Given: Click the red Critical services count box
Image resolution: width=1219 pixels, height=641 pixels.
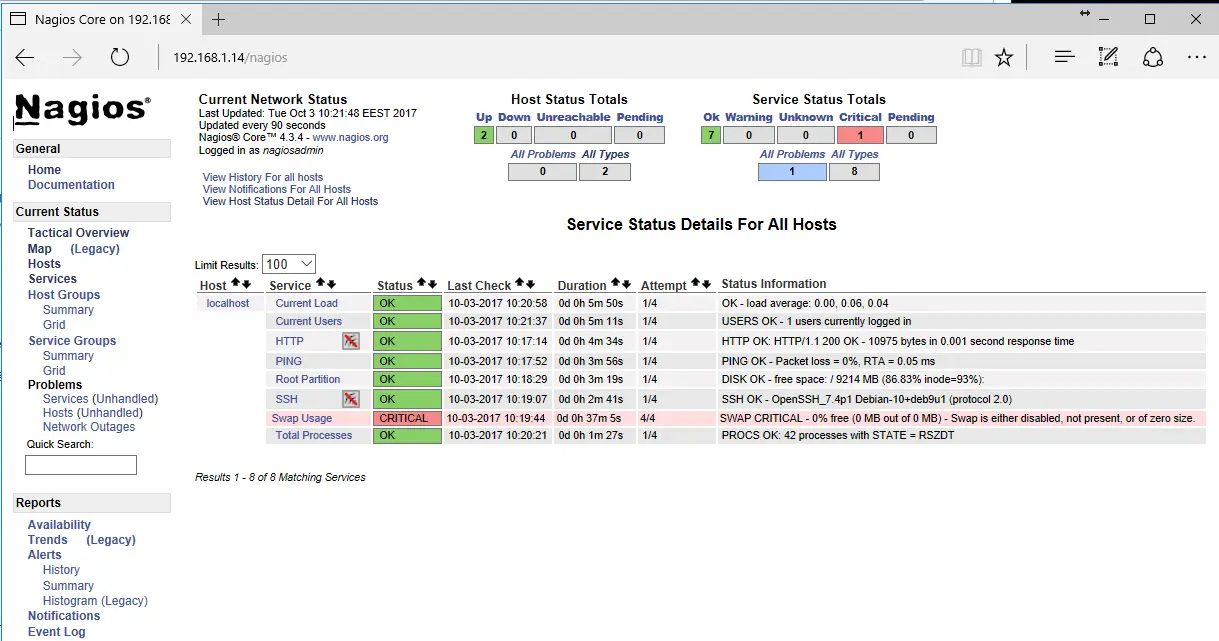Looking at the screenshot, I should (860, 135).
